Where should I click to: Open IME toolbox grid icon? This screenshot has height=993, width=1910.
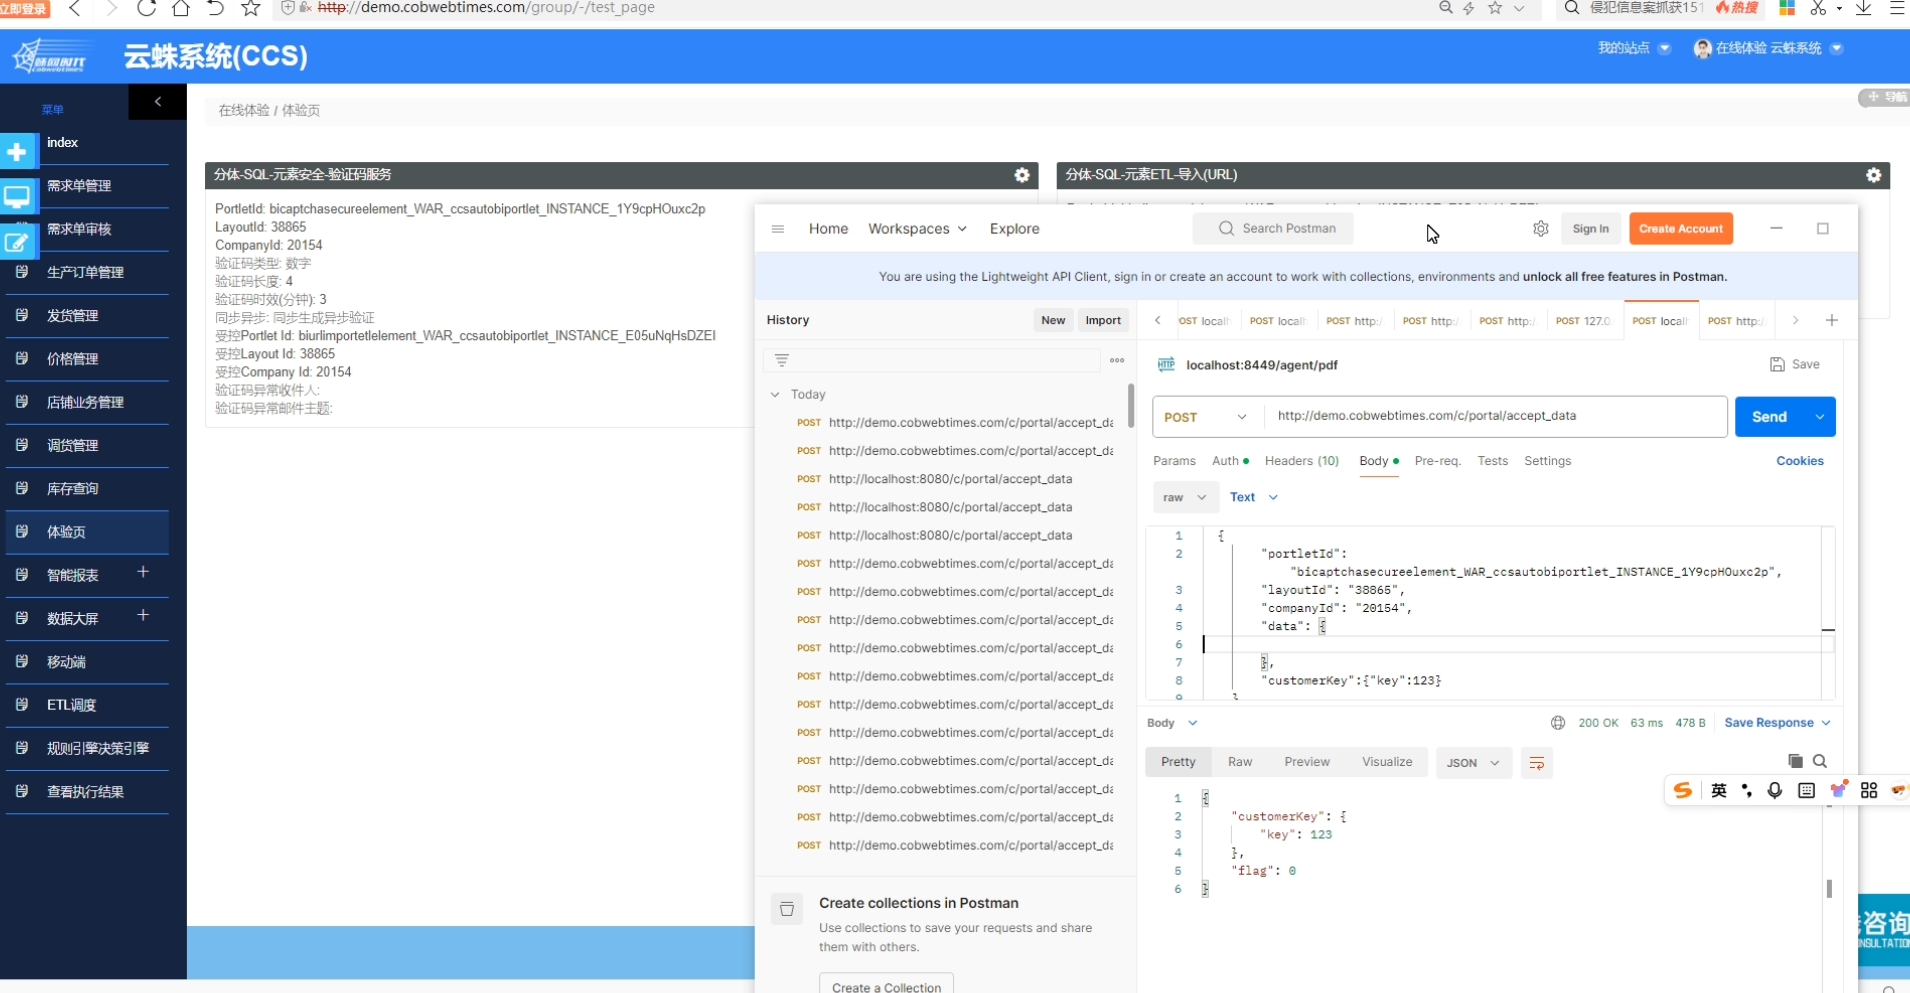click(x=1869, y=790)
